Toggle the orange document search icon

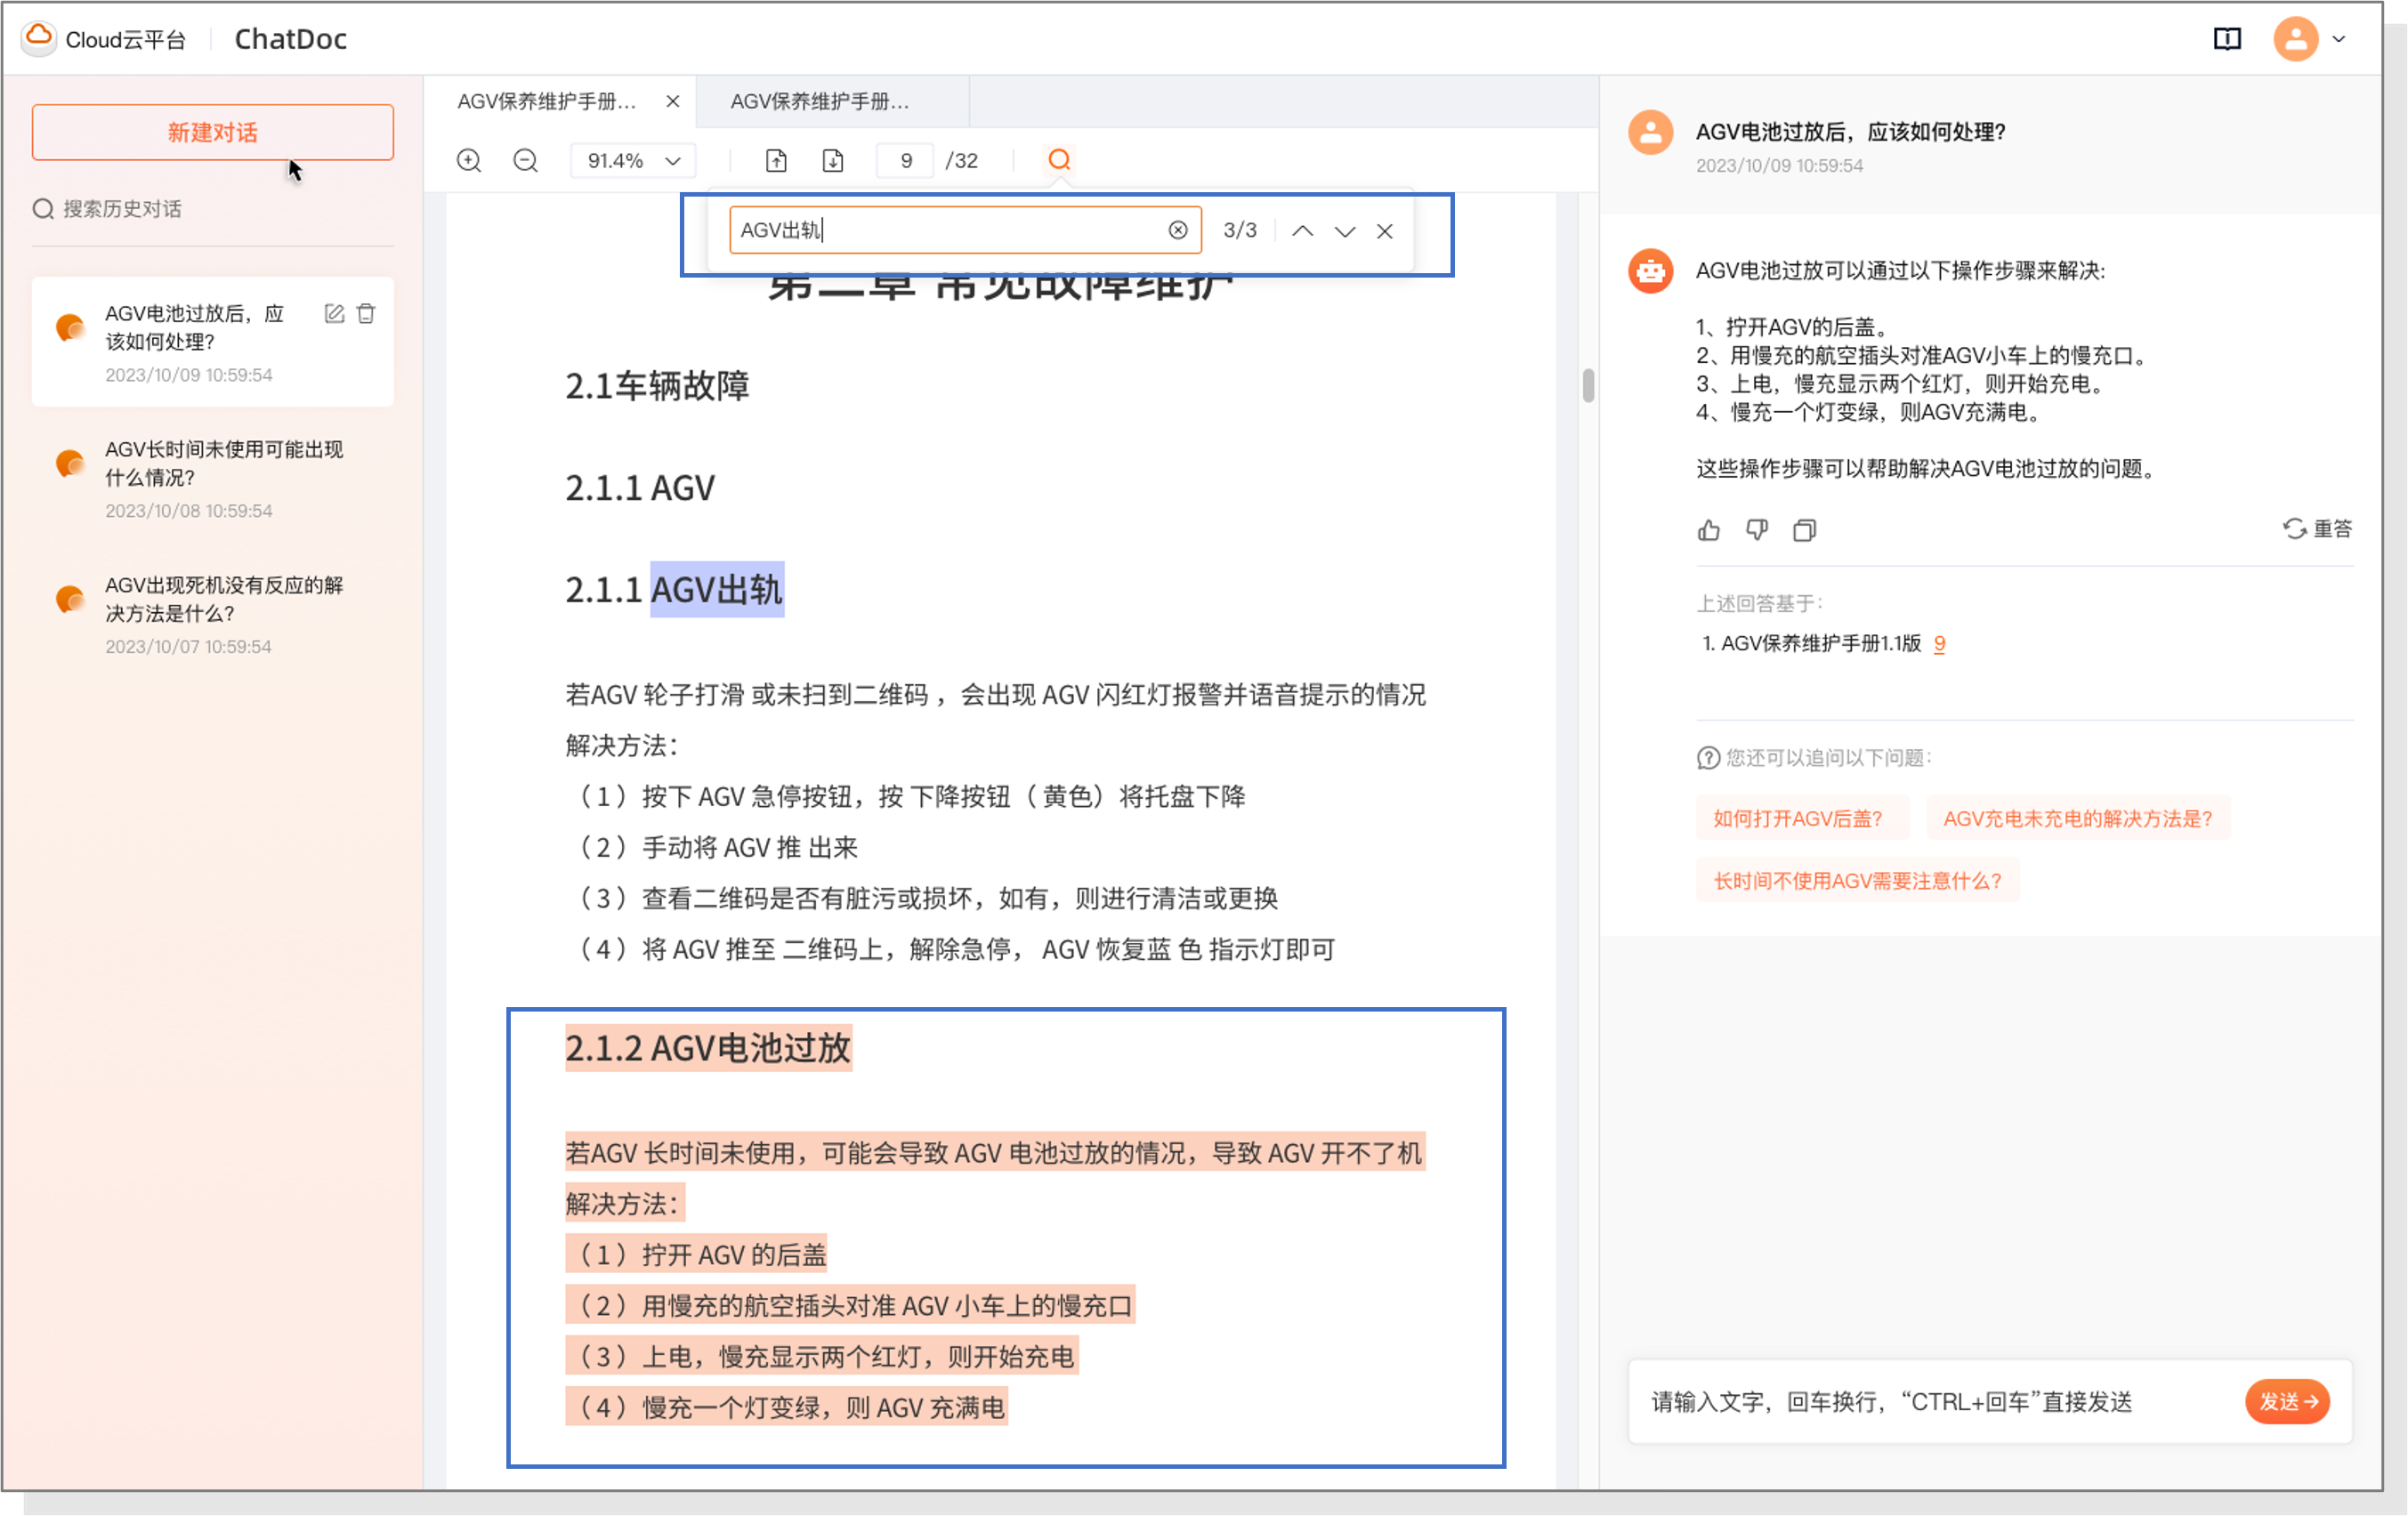[1059, 160]
